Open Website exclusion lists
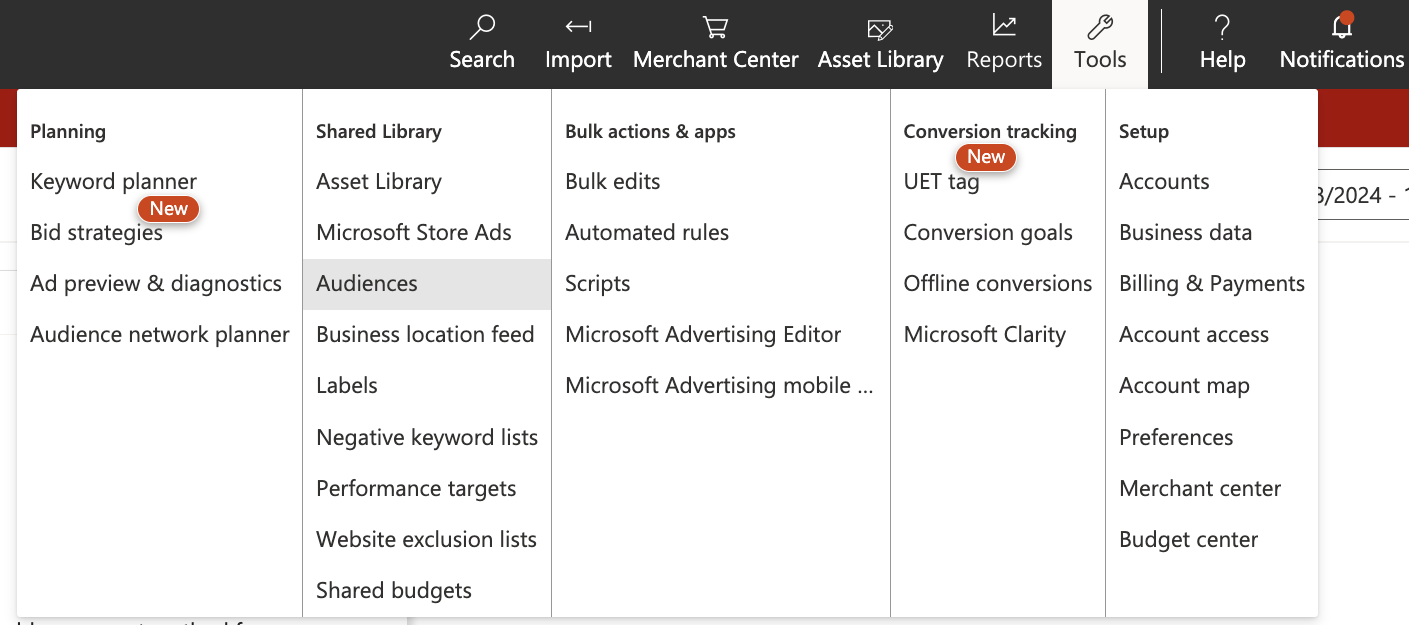Viewport: 1409px width, 625px height. point(426,539)
